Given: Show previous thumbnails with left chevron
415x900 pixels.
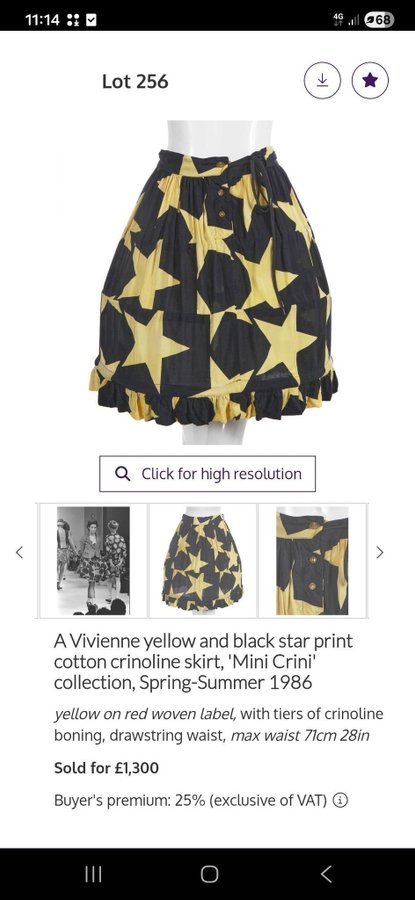Looking at the screenshot, I should click(19, 552).
